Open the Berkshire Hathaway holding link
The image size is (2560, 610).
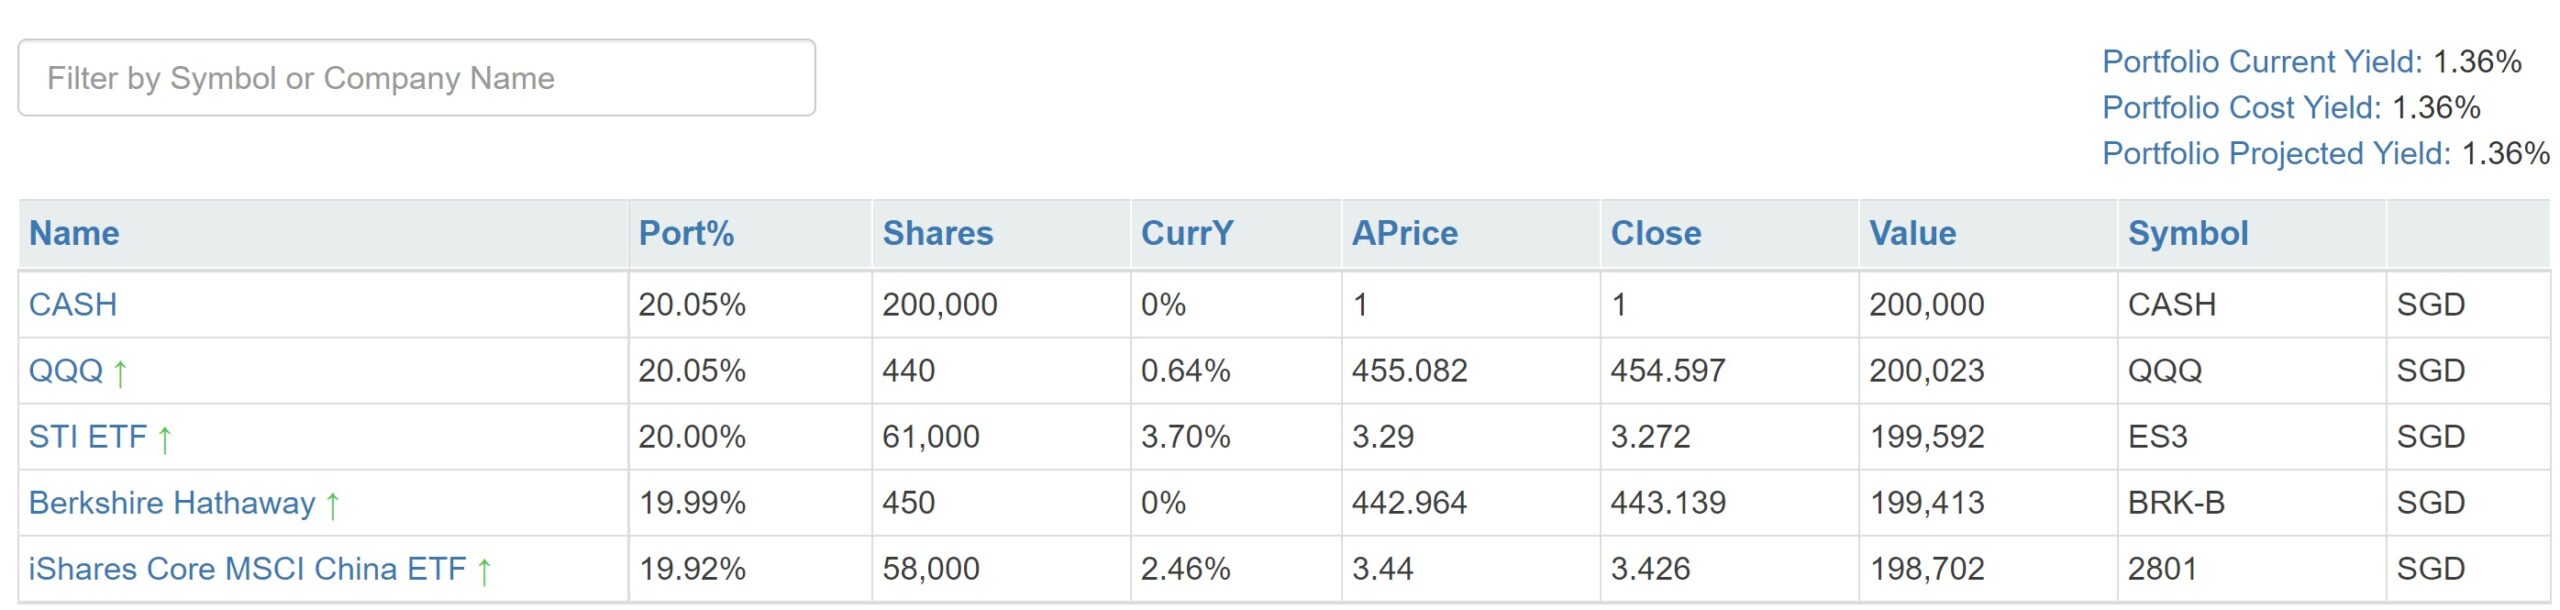click(172, 503)
